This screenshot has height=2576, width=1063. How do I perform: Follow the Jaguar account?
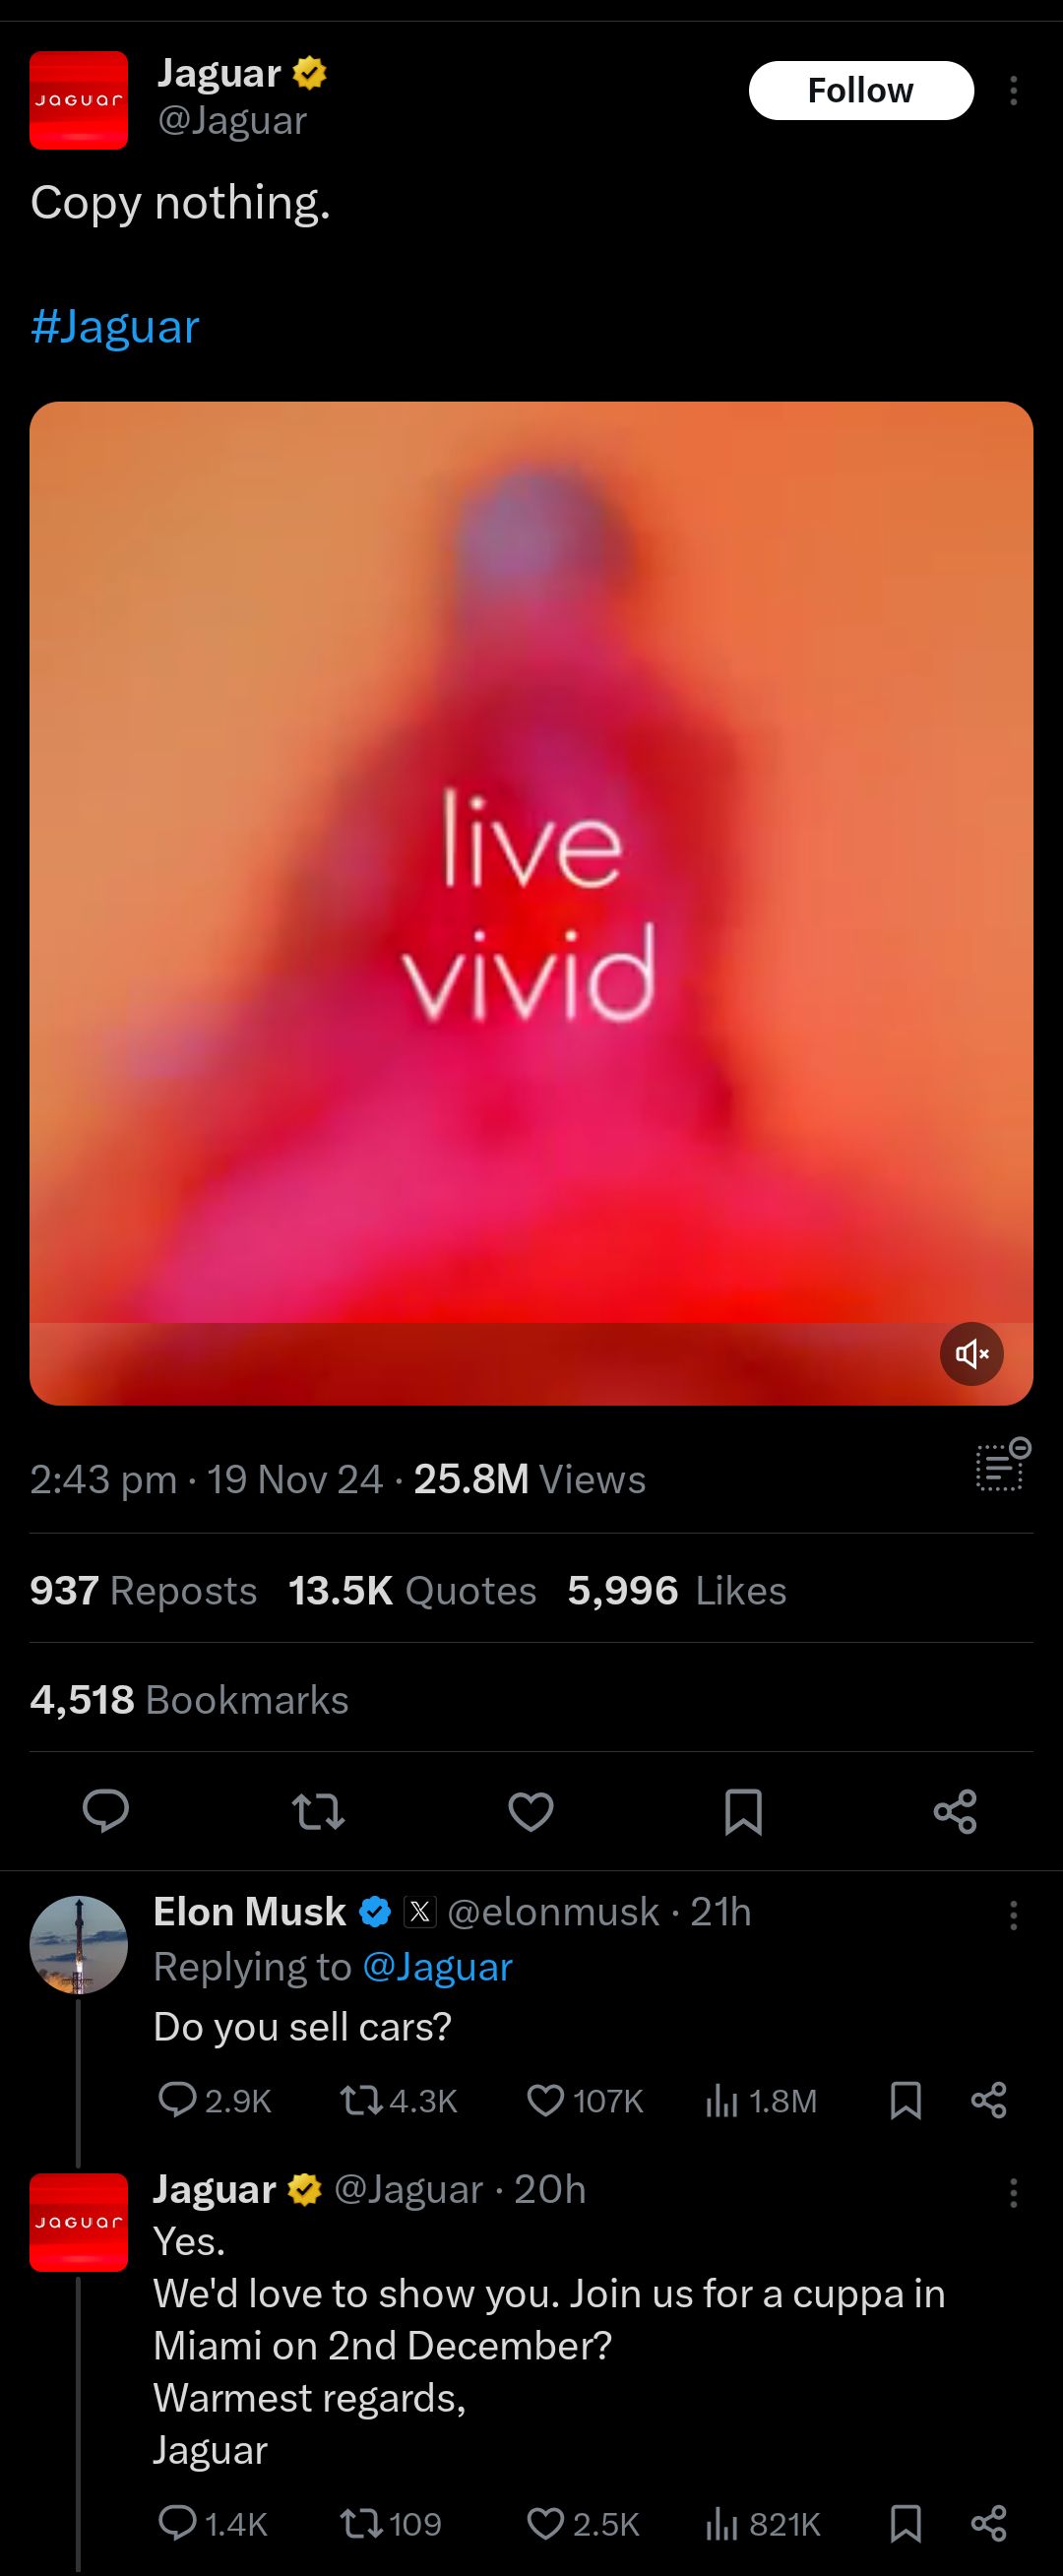point(861,91)
